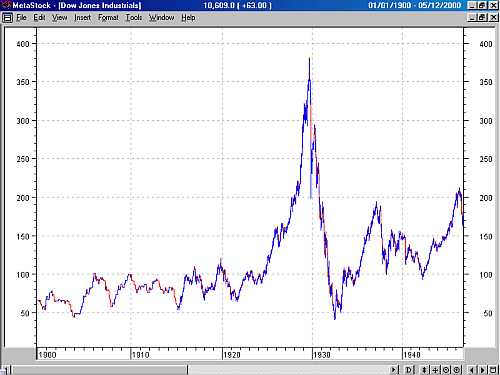Click the horizontal scrollbar thumb below the chart
The image size is (500, 375).
99,370
